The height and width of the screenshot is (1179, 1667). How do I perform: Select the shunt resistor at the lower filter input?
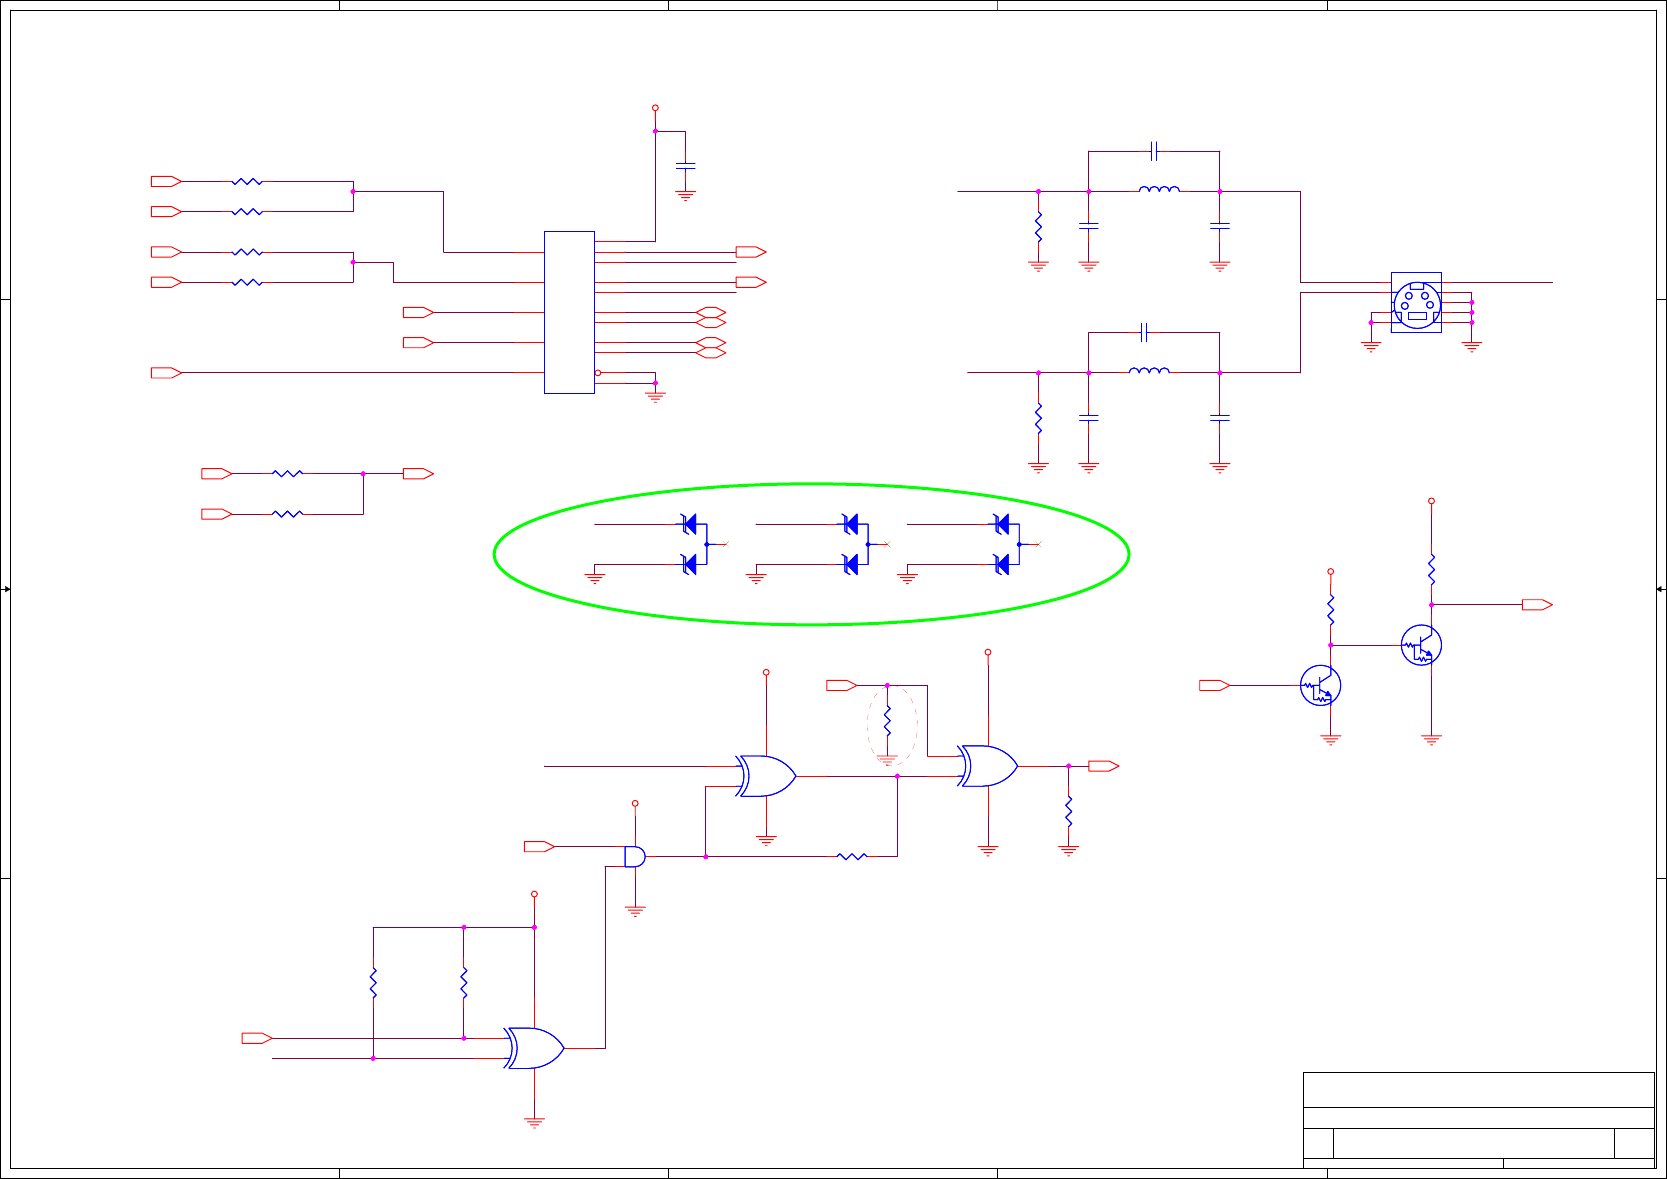tap(1038, 418)
